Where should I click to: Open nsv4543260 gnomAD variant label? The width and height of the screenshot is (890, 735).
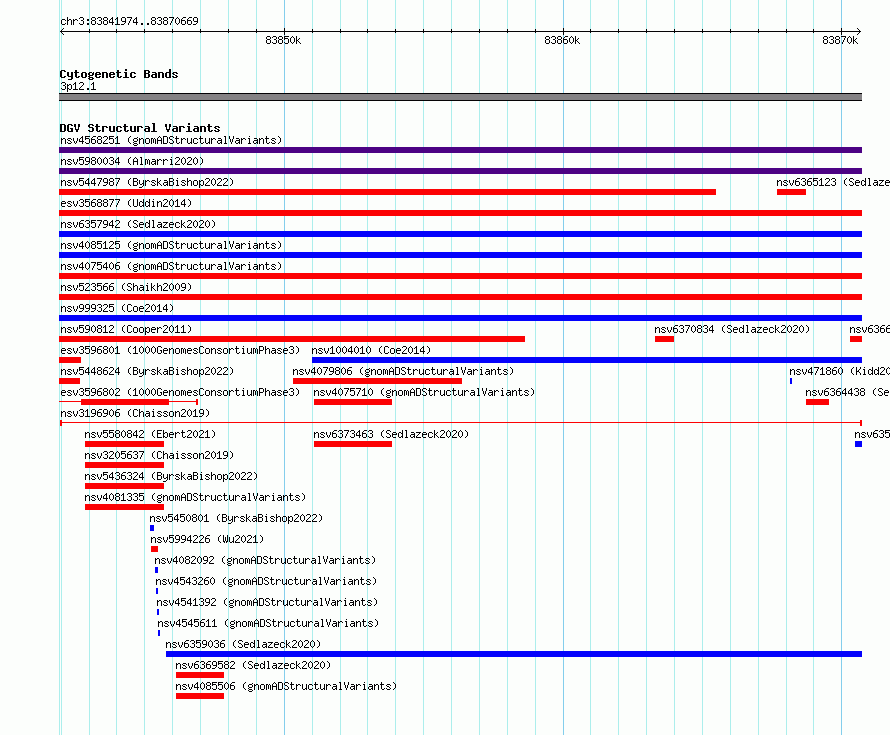[266, 581]
